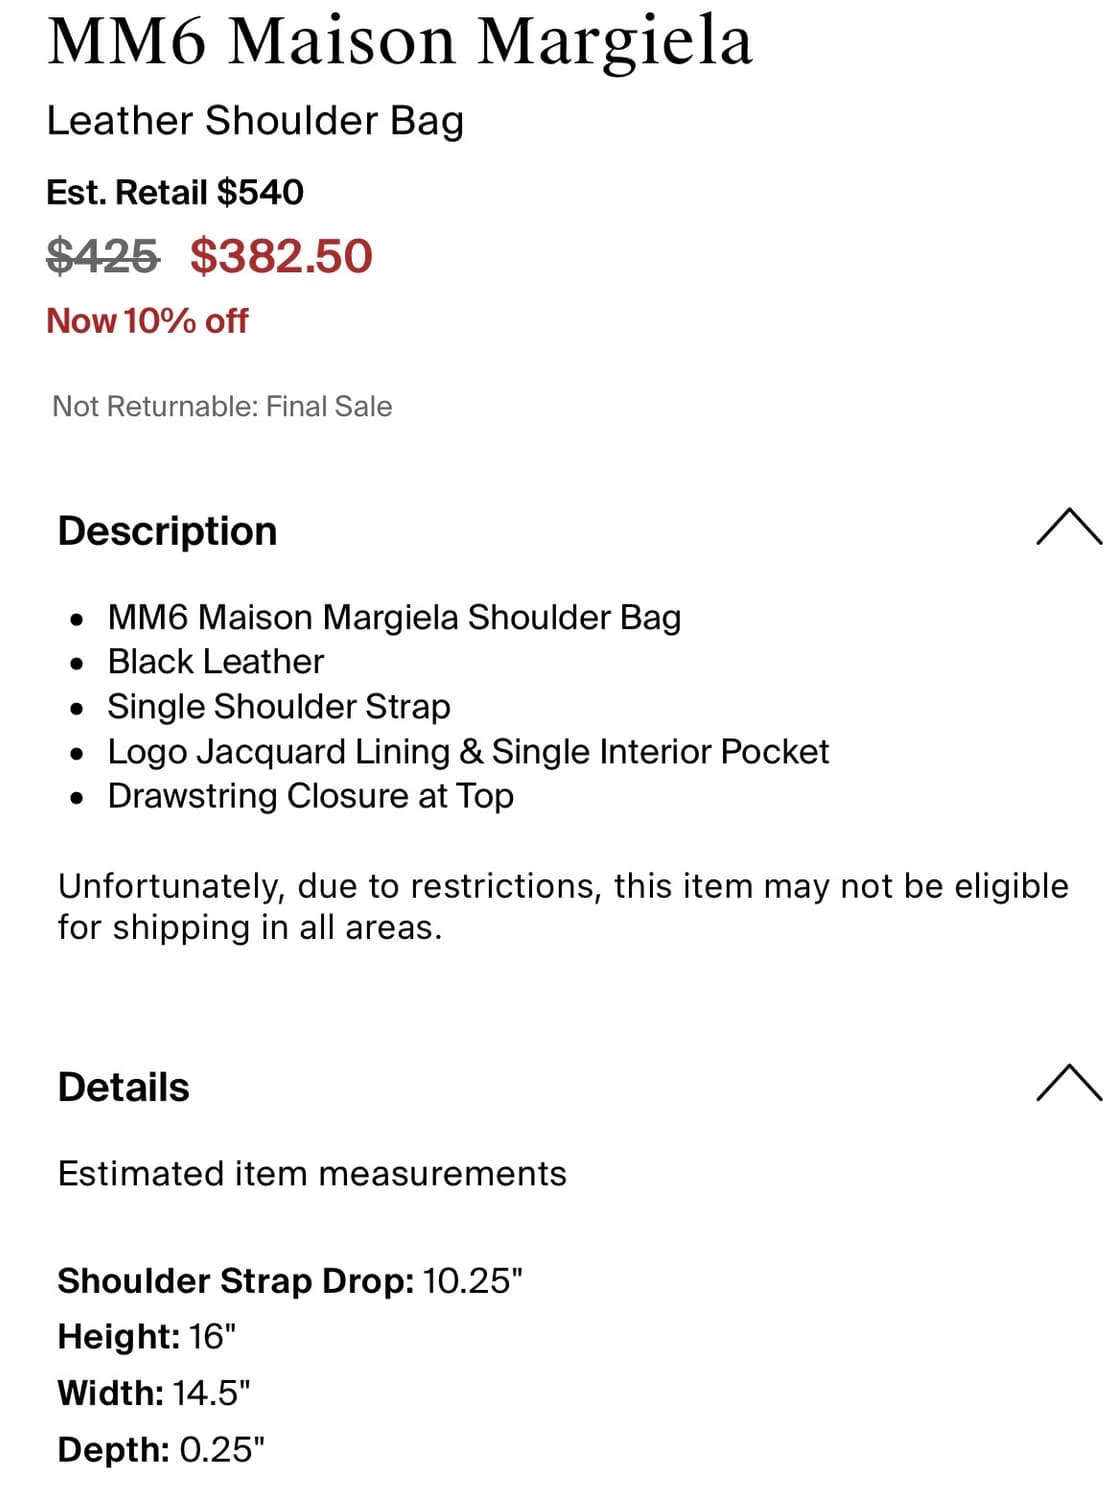Click the crossed-out $425 original price
The width and height of the screenshot is (1114, 1500).
[x=103, y=256]
